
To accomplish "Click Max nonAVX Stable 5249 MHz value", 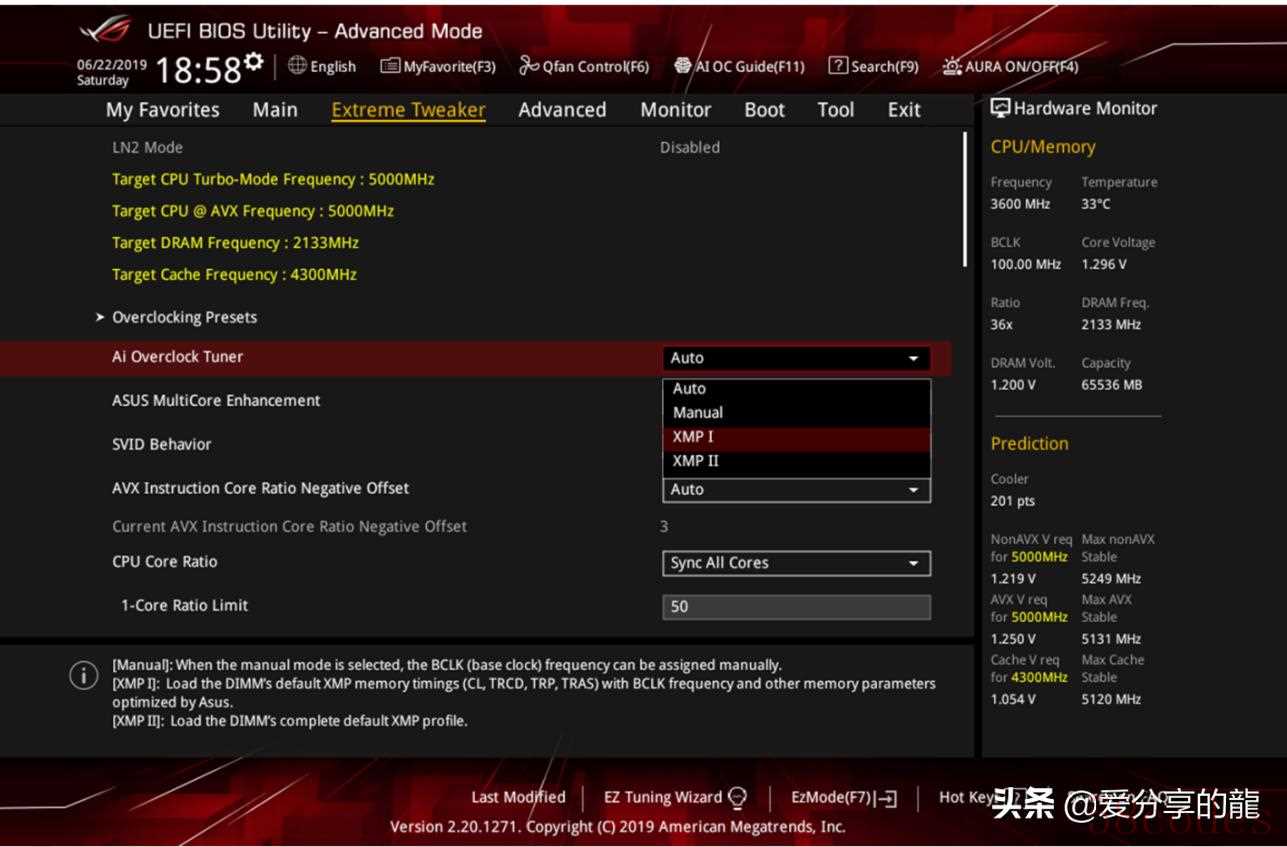I will (1111, 579).
